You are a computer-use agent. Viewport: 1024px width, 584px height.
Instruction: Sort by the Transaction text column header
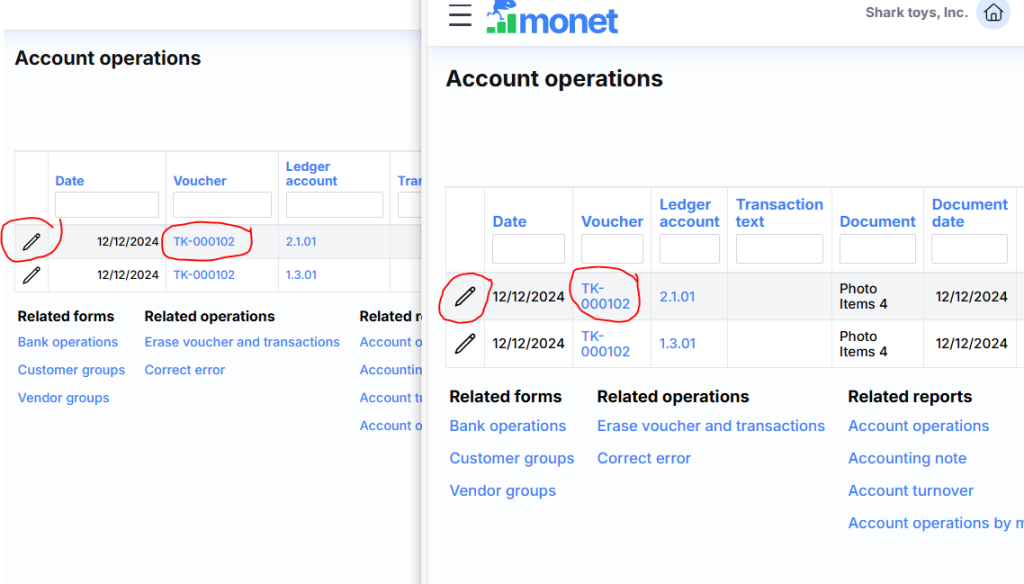[779, 213]
